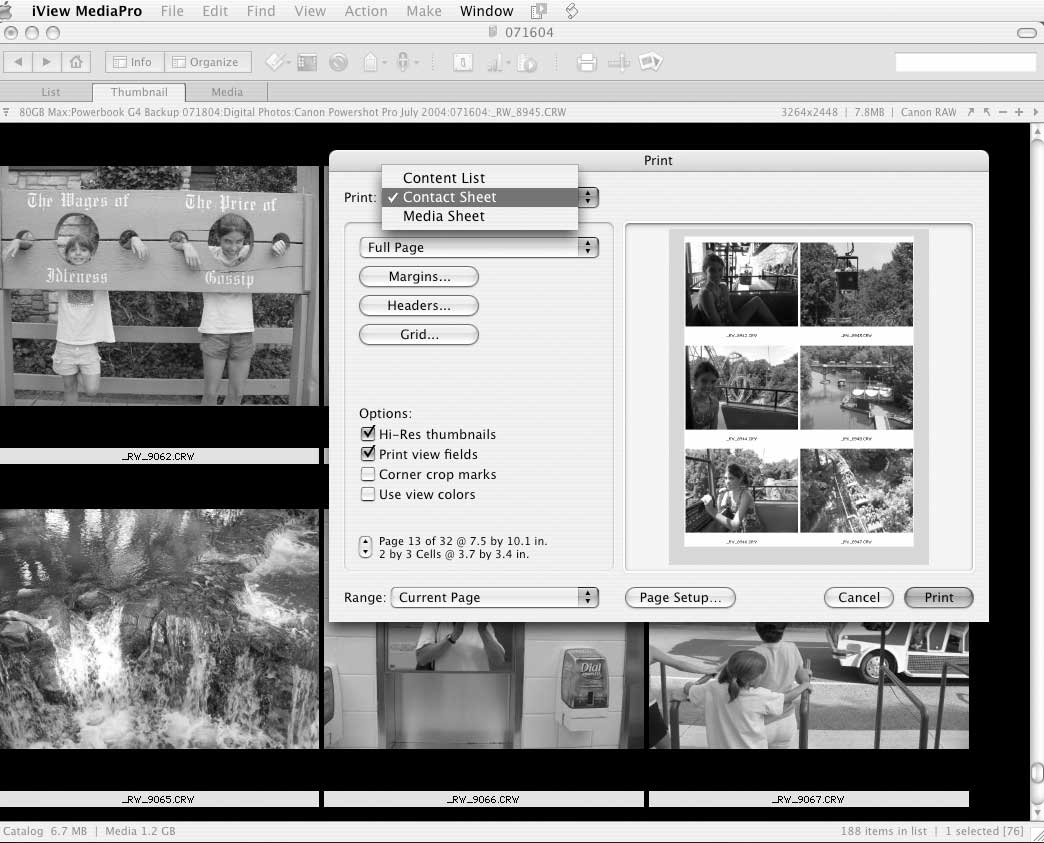Click the Print button

[x=939, y=597]
